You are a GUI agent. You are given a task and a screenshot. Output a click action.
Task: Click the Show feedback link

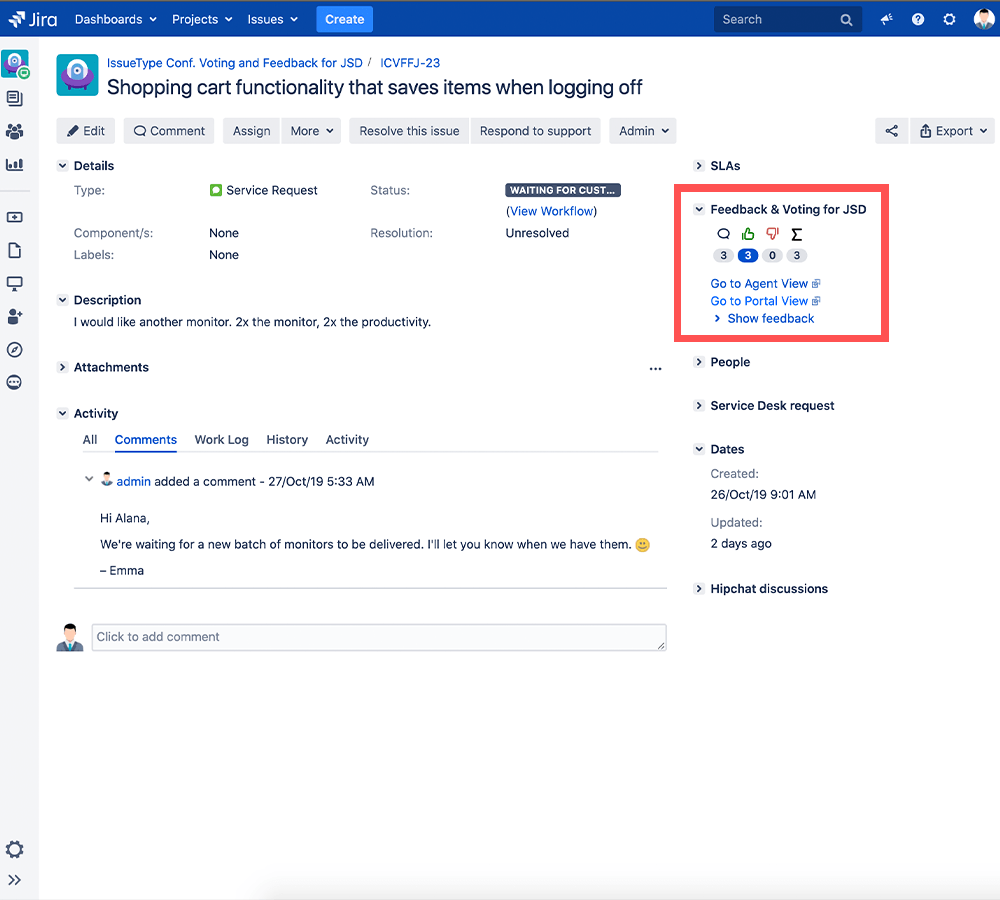click(x=770, y=318)
